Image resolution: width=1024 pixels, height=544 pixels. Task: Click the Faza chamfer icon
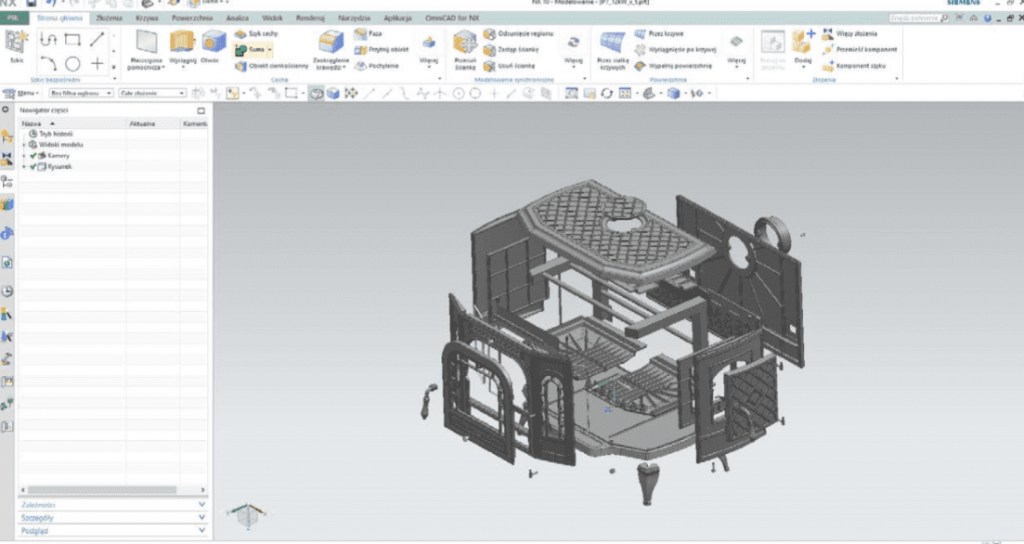coord(361,33)
